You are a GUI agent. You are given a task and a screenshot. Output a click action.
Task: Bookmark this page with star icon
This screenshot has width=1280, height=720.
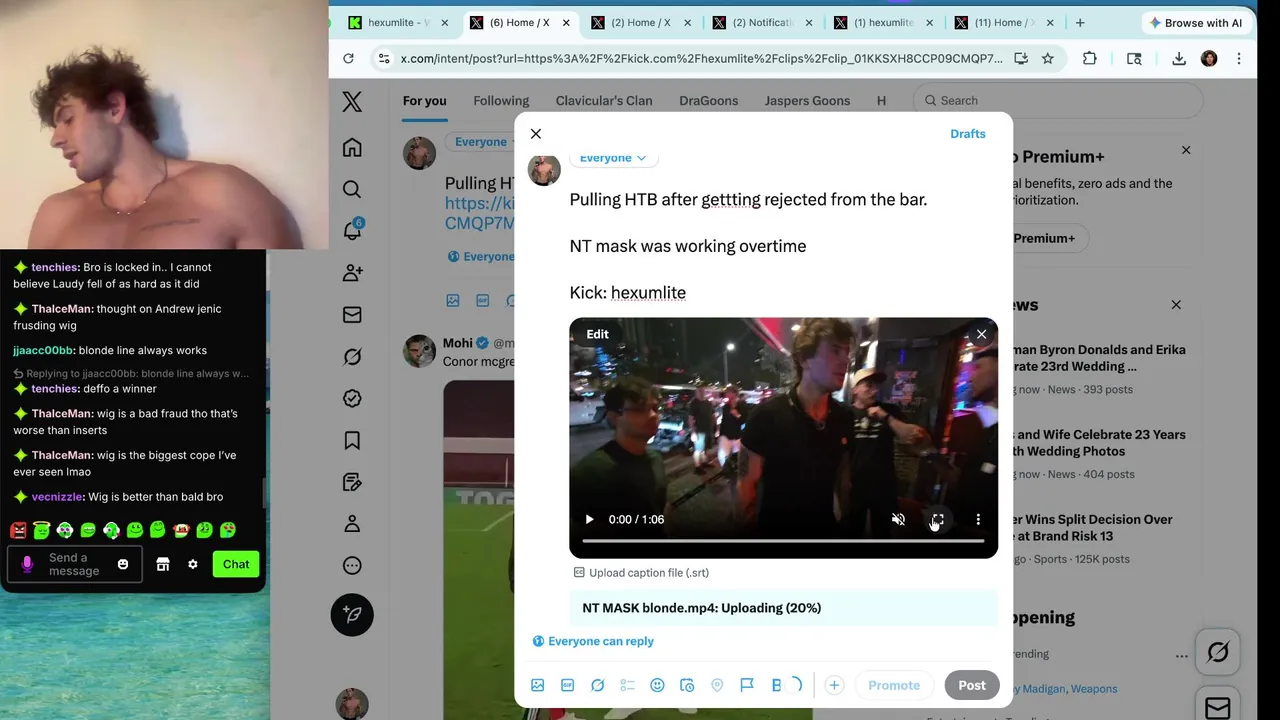click(1047, 58)
